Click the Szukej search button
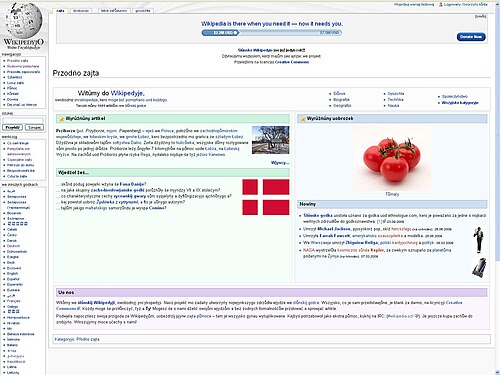Viewport: 500px width, 375px height. pos(34,127)
